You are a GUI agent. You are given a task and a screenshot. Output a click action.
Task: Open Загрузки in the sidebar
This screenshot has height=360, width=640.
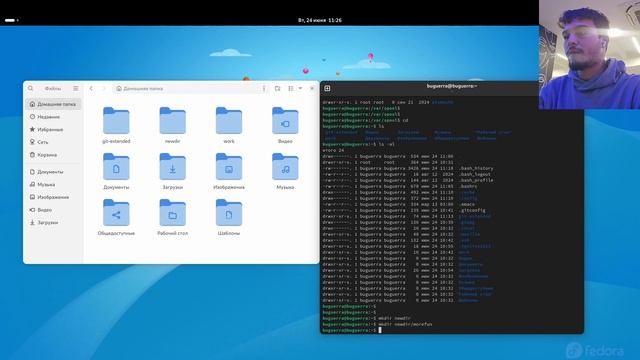53,222
